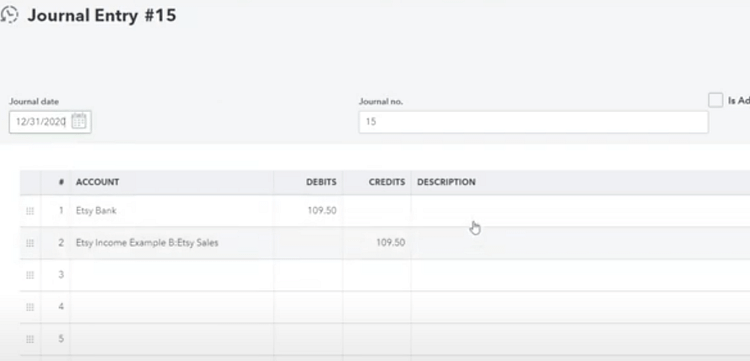Select the Etsy Income Example B:Etsy Sales cell
Screen dimensions: 750x361
172,243
